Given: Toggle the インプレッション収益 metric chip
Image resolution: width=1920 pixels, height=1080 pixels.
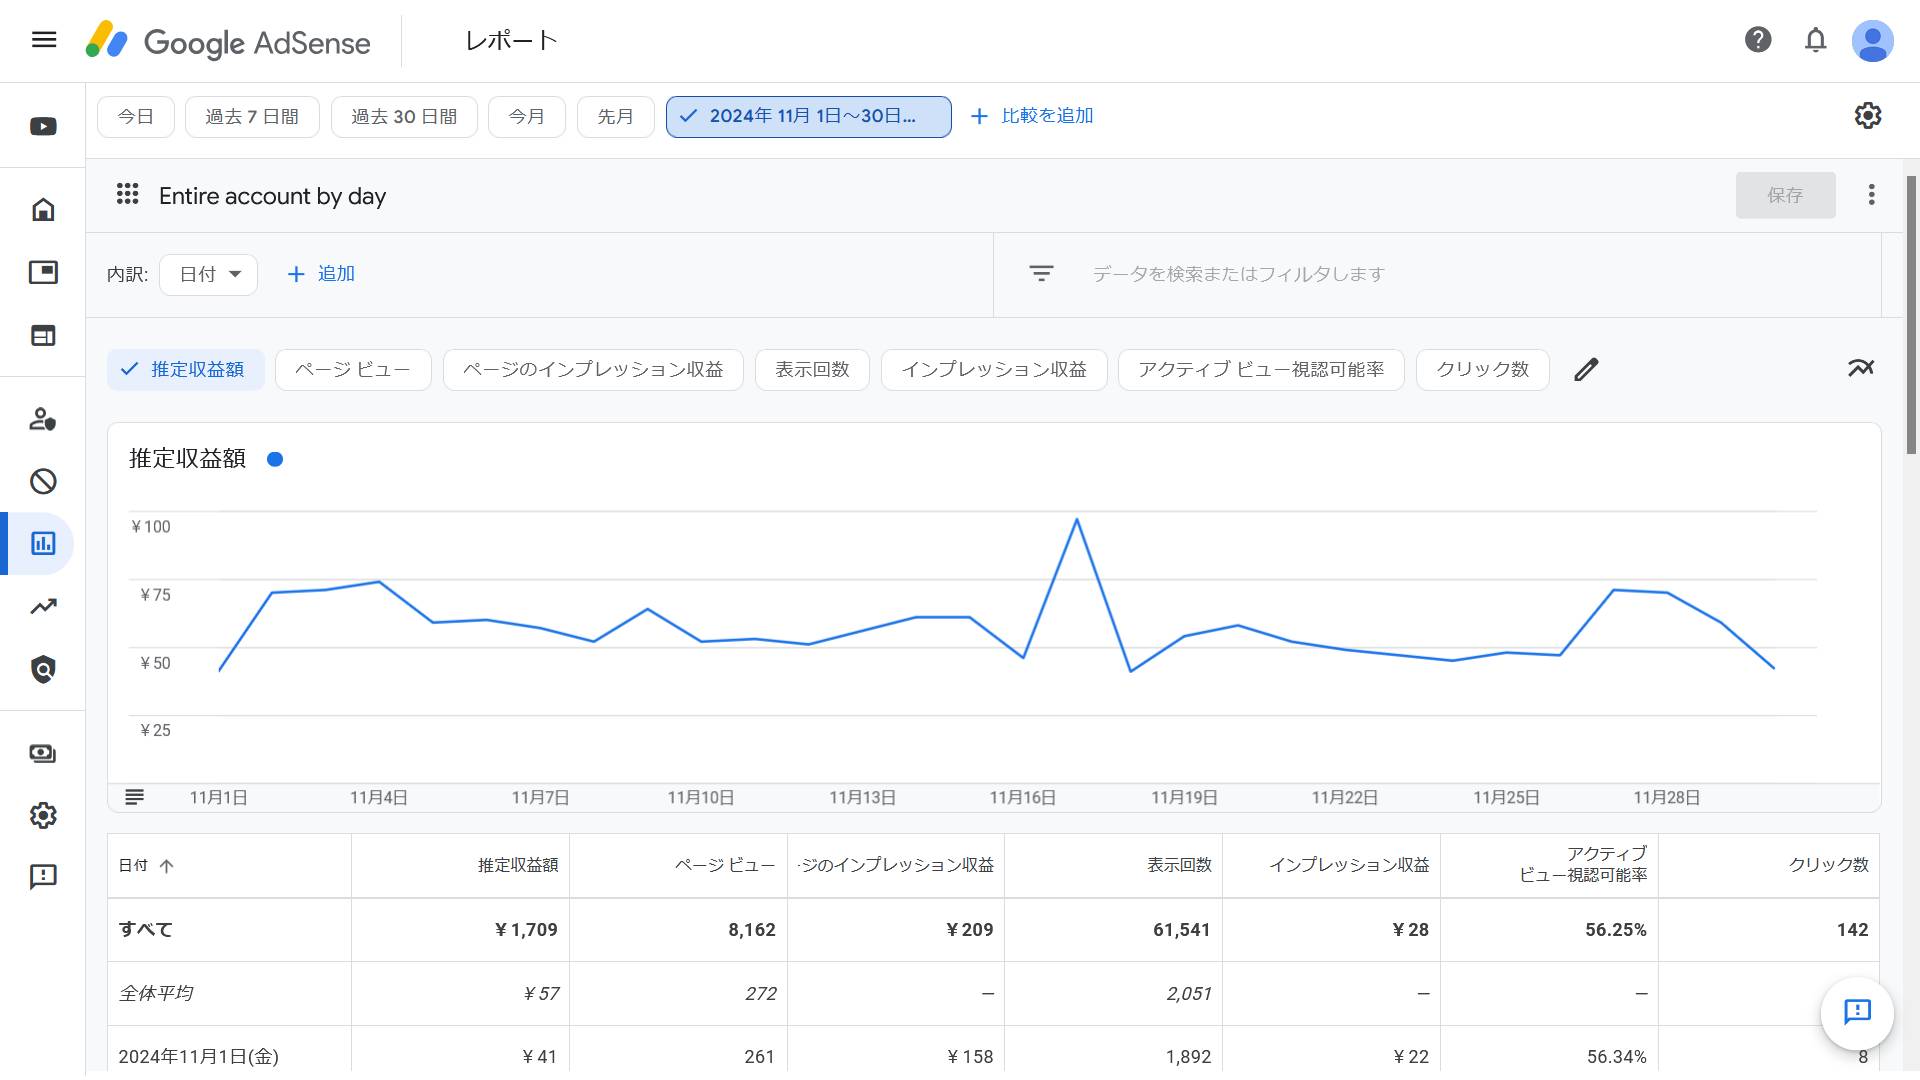Looking at the screenshot, I should click(x=994, y=370).
